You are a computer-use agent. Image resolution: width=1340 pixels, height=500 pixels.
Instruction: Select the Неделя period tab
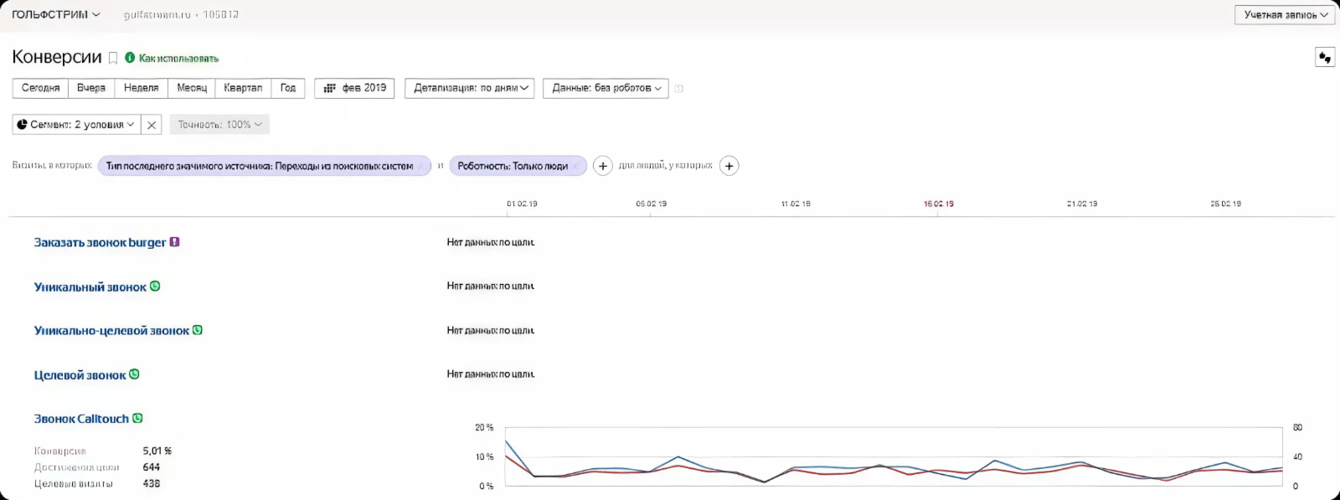coord(141,88)
